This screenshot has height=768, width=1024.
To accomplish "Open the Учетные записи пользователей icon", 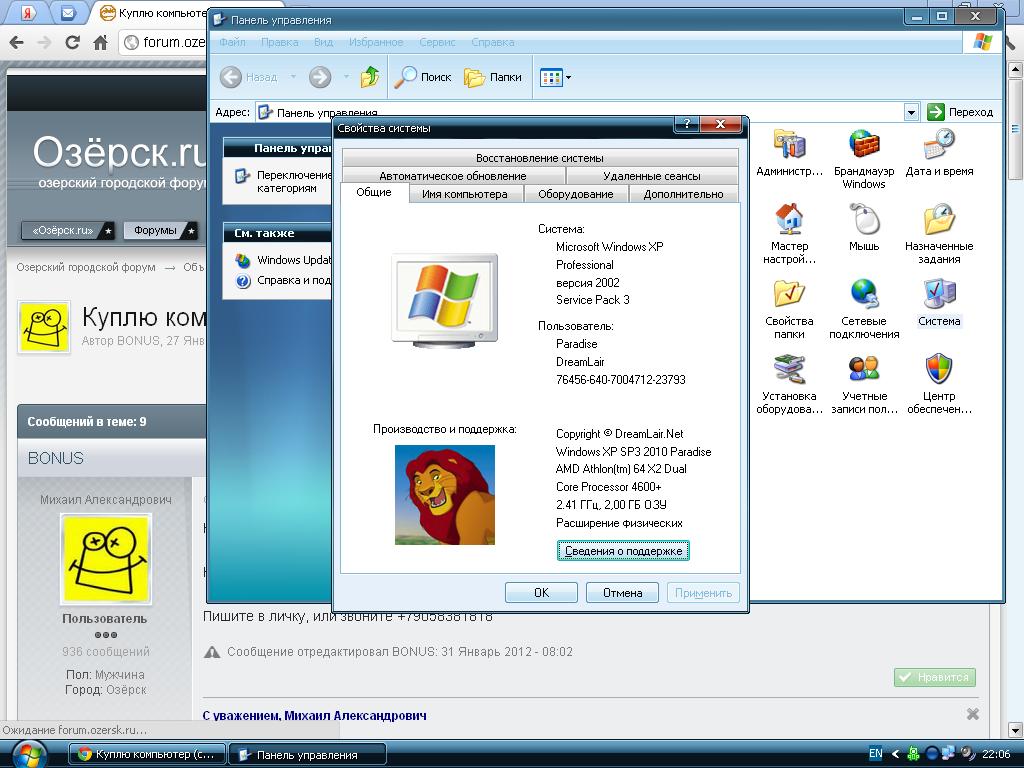I will (x=863, y=383).
